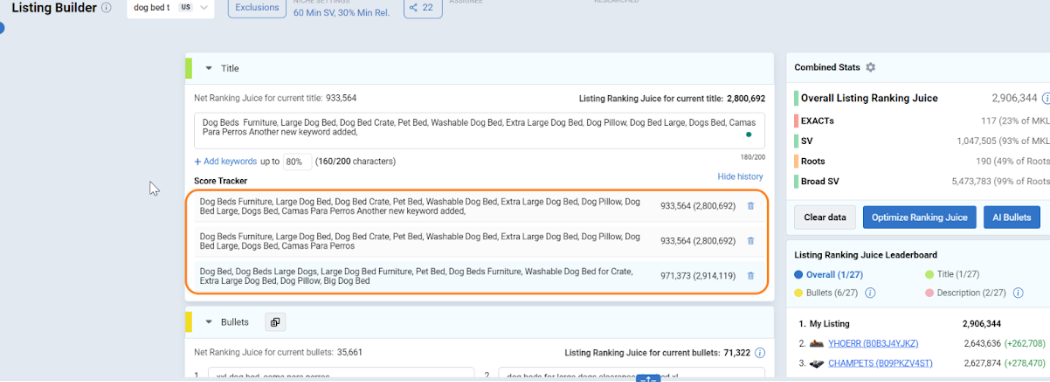Delete the 'Another new keyword added' history entry

pyautogui.click(x=750, y=206)
